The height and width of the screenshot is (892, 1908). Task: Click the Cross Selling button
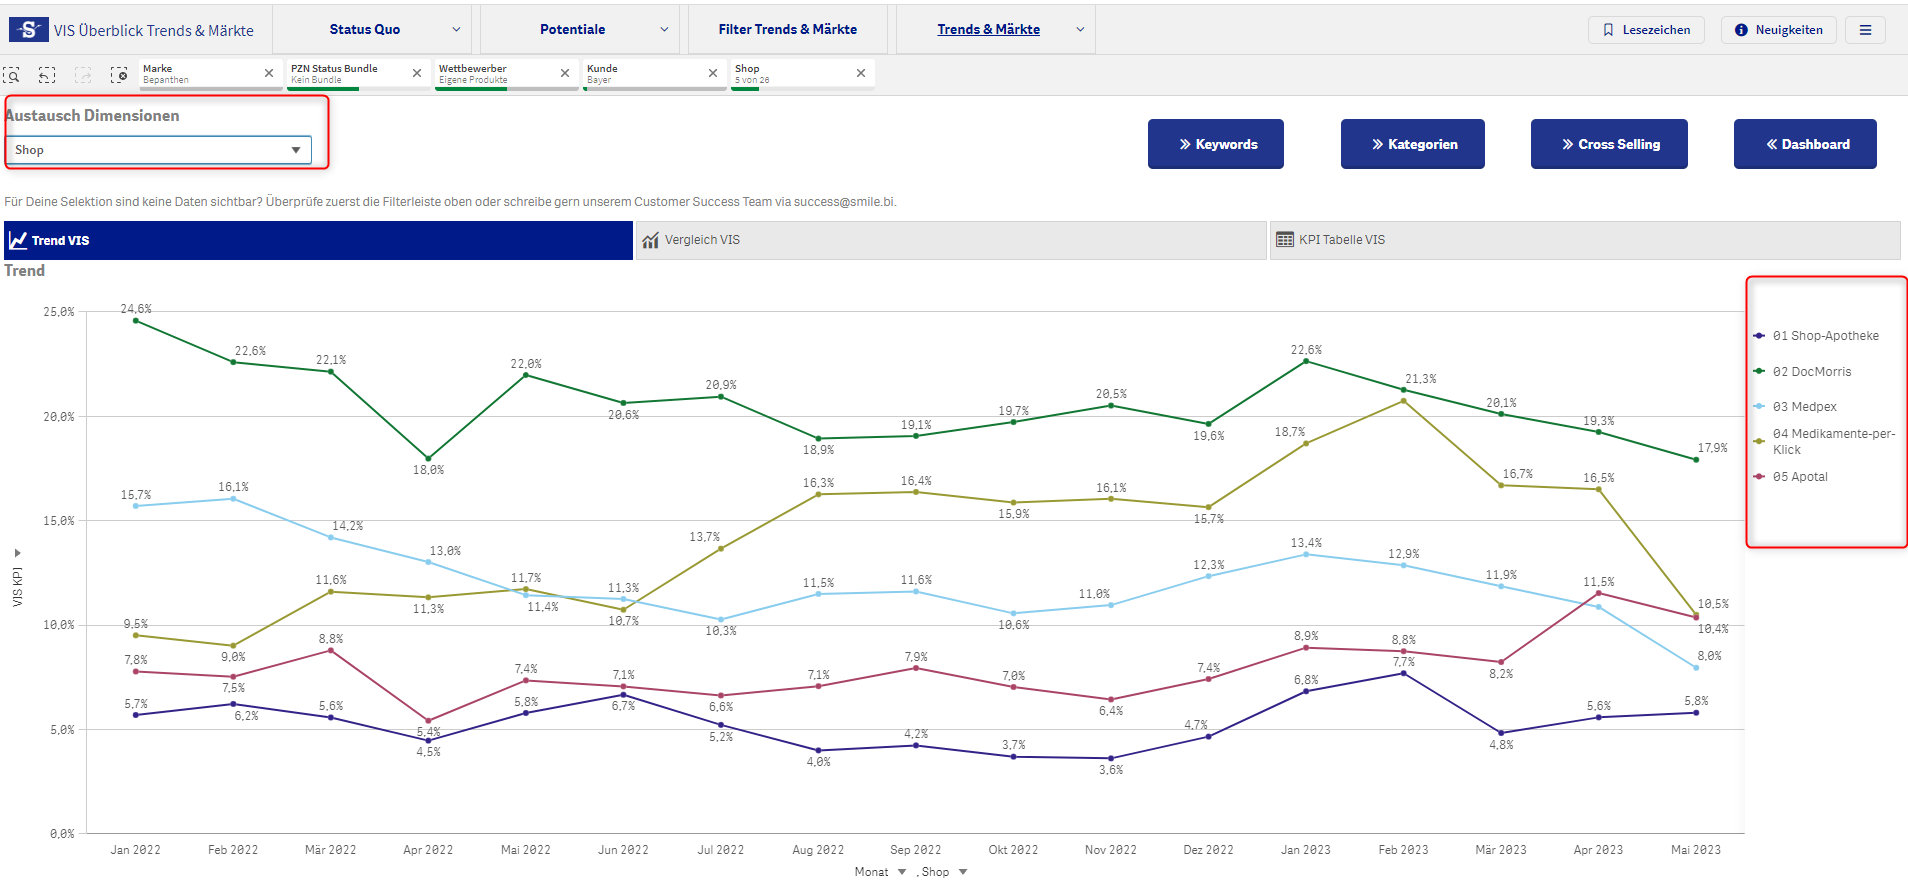point(1608,144)
